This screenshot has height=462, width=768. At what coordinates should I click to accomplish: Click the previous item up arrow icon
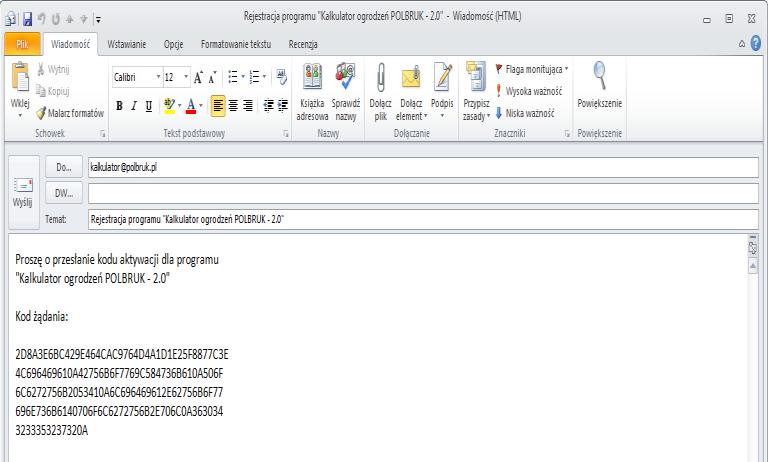click(x=70, y=19)
